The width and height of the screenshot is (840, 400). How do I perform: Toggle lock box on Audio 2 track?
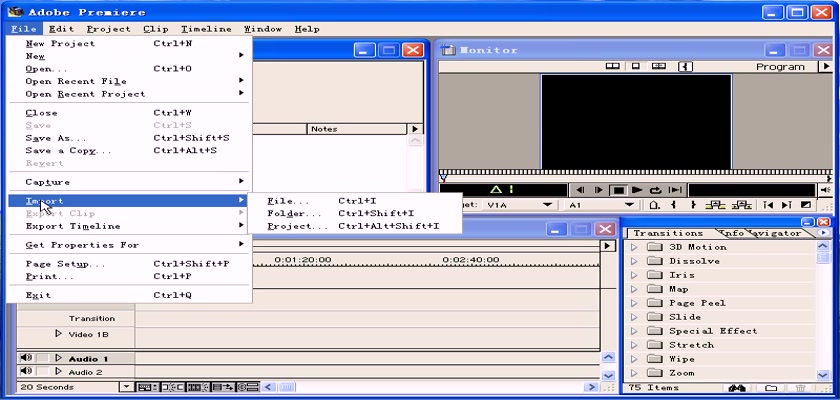[42, 371]
